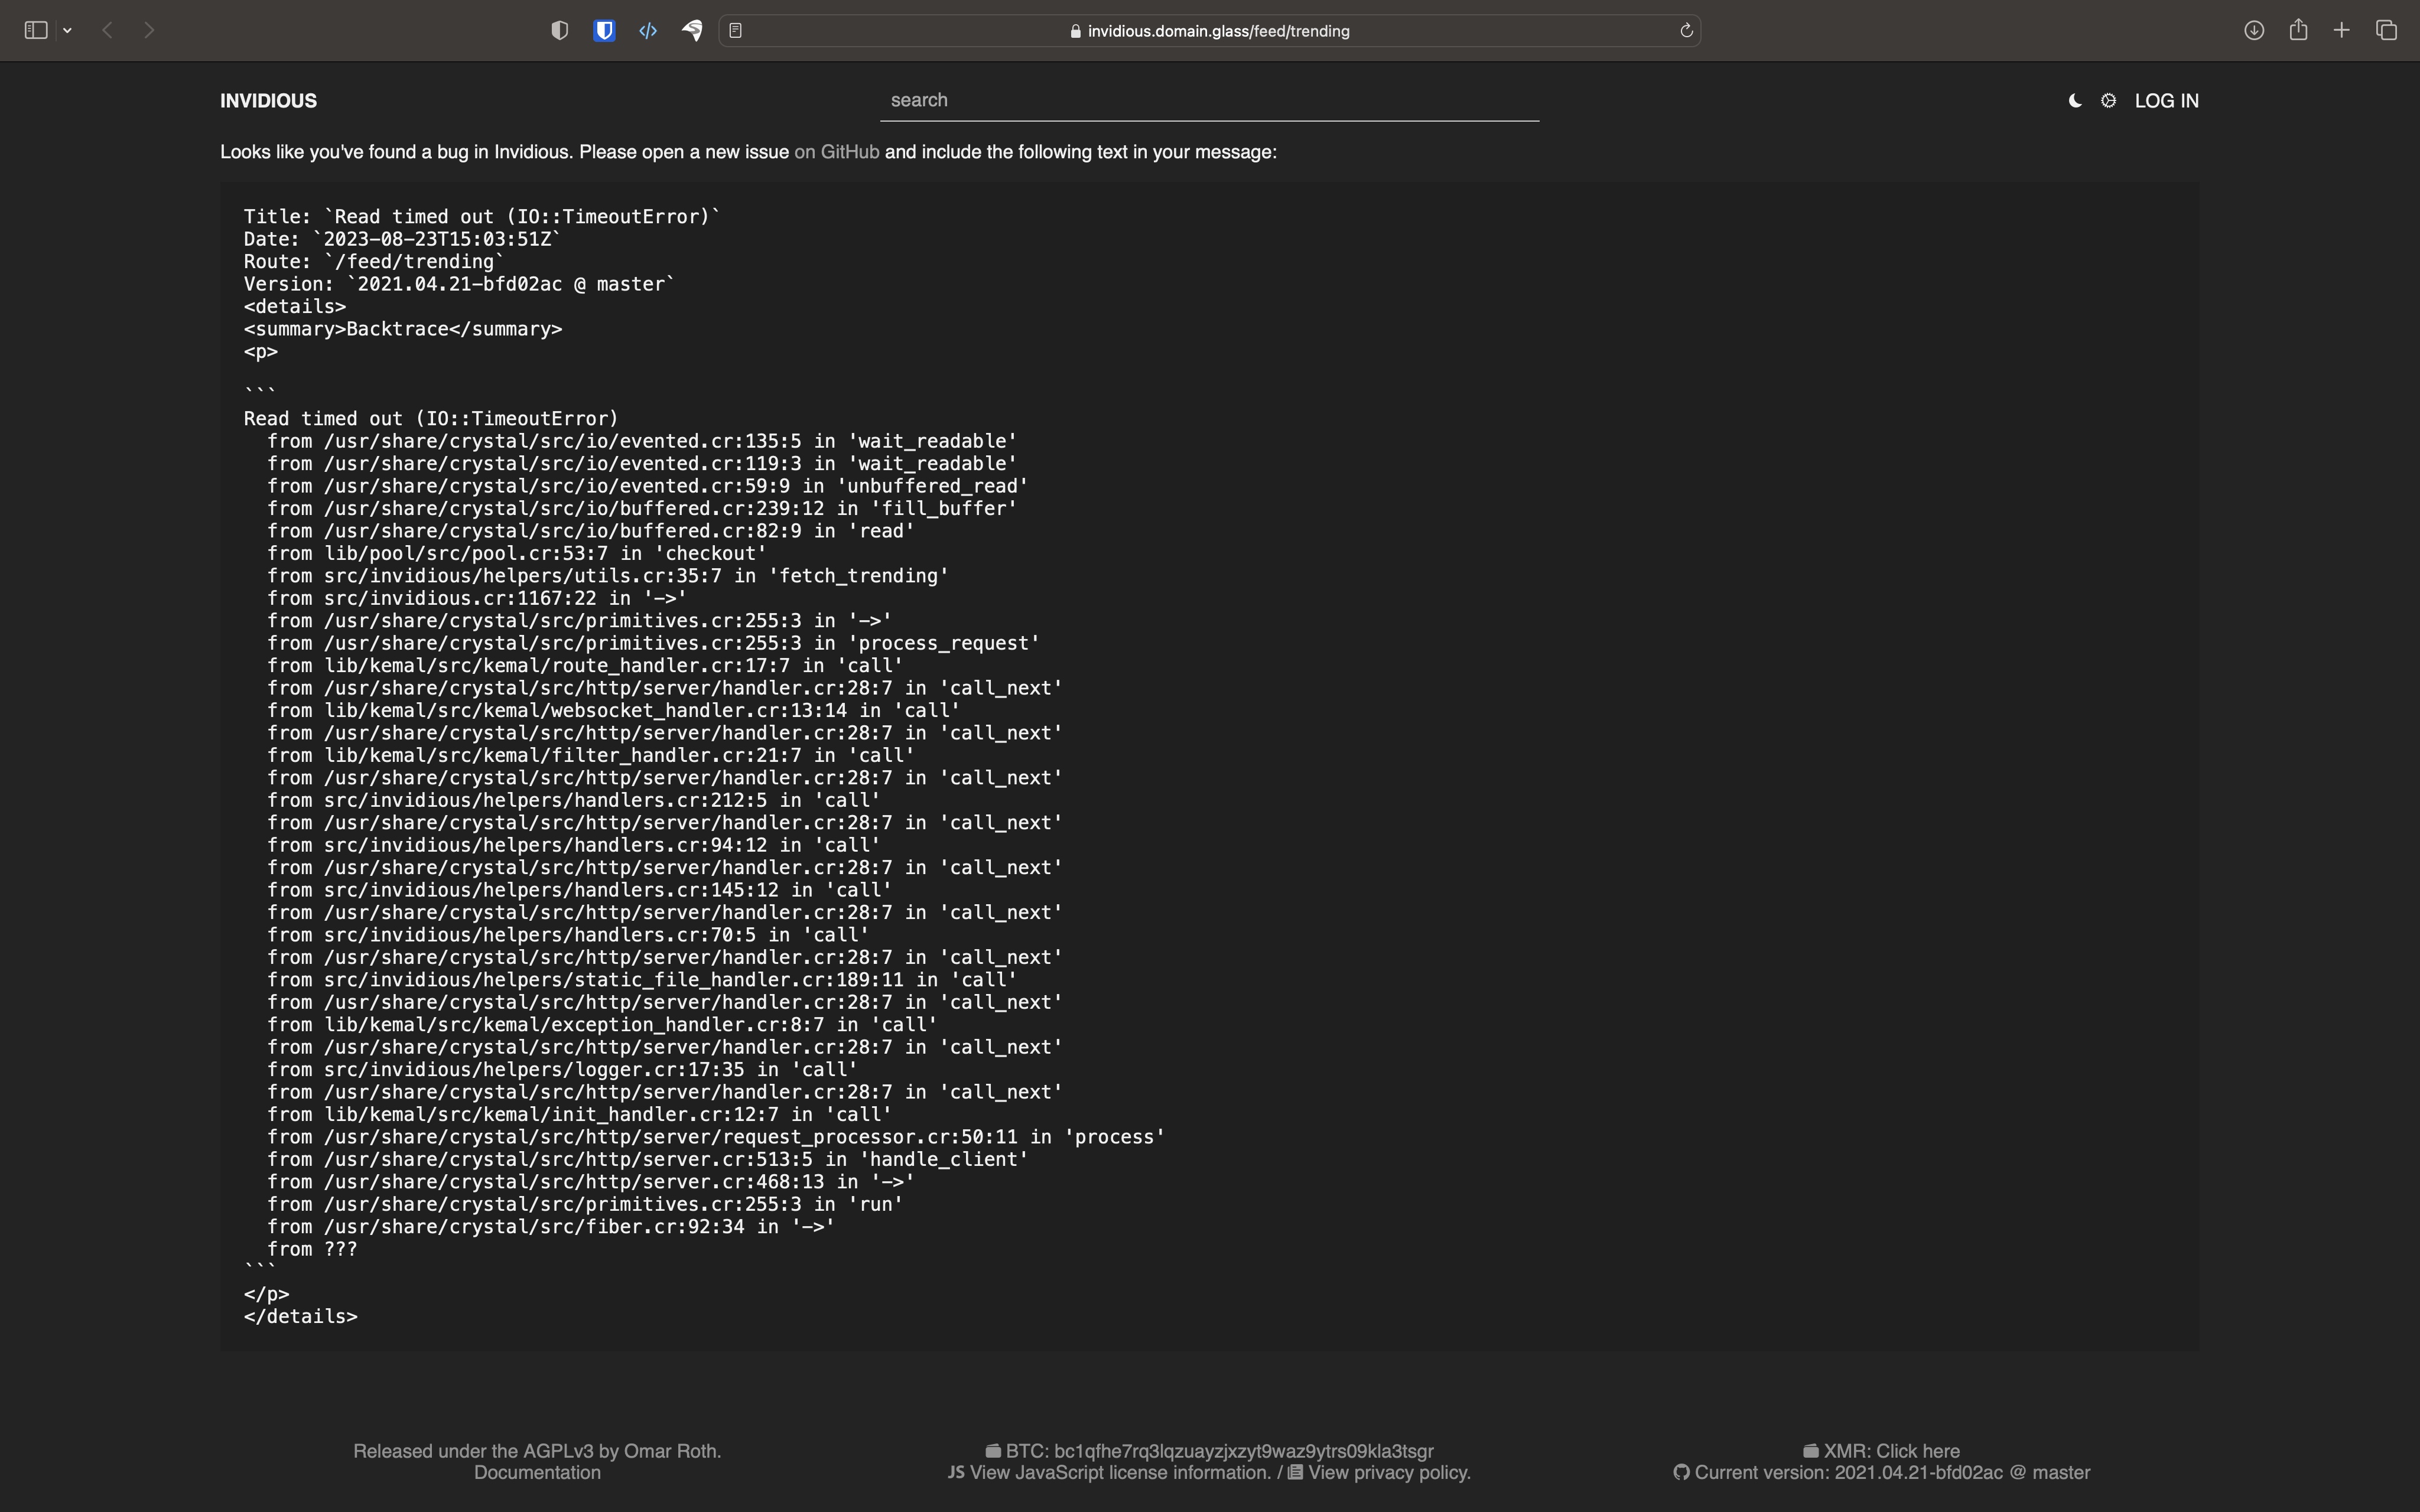
Task: Open 'View privacy policy' link
Action: (x=1379, y=1473)
